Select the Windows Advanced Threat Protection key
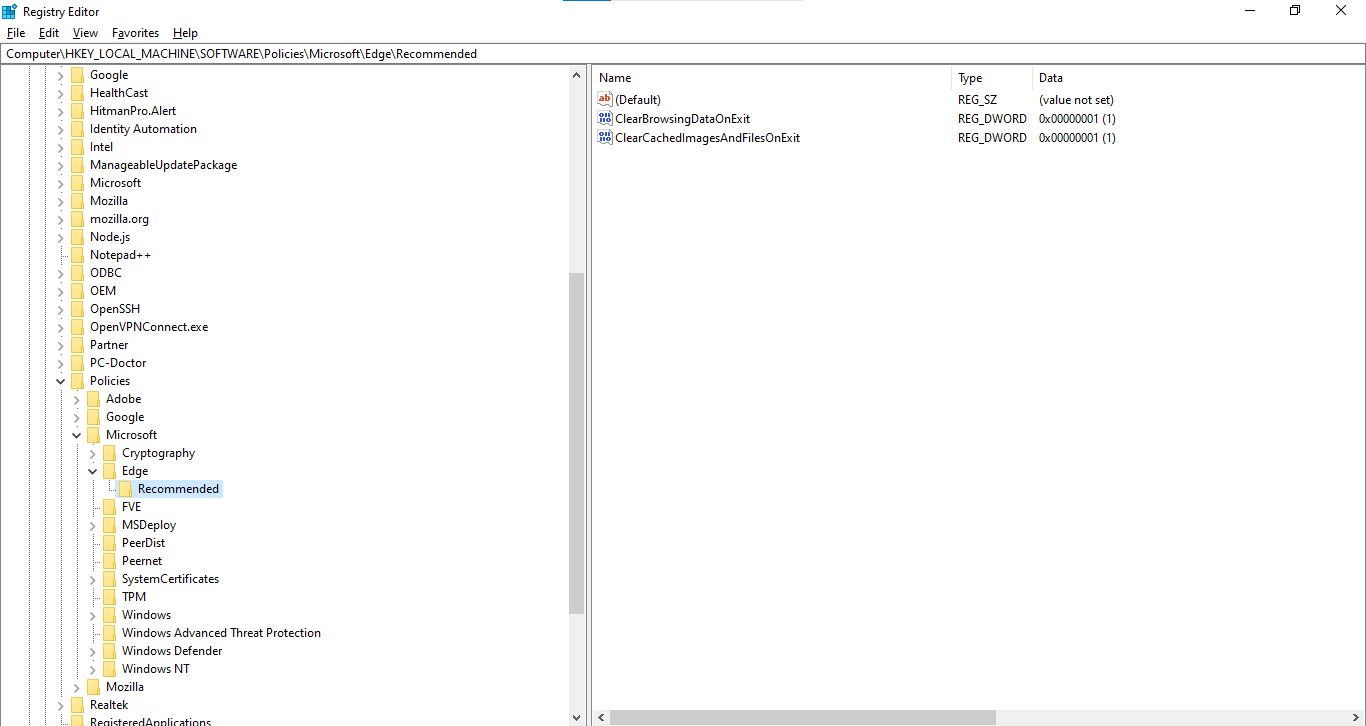 (x=221, y=633)
